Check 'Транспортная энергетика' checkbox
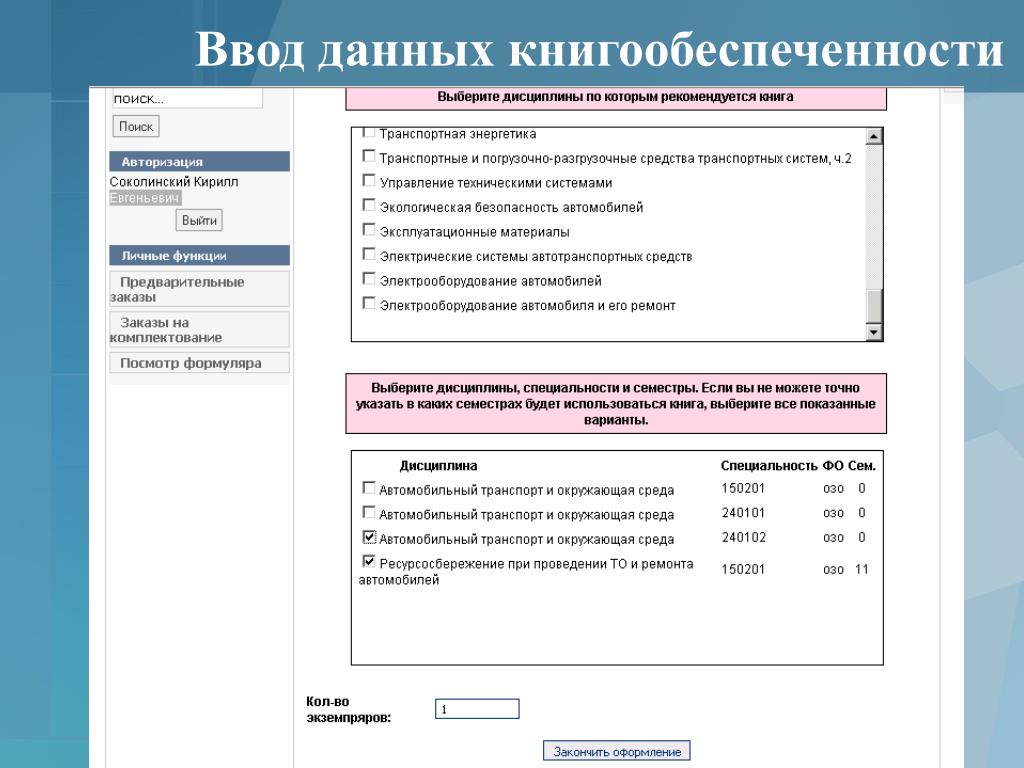 [x=368, y=133]
